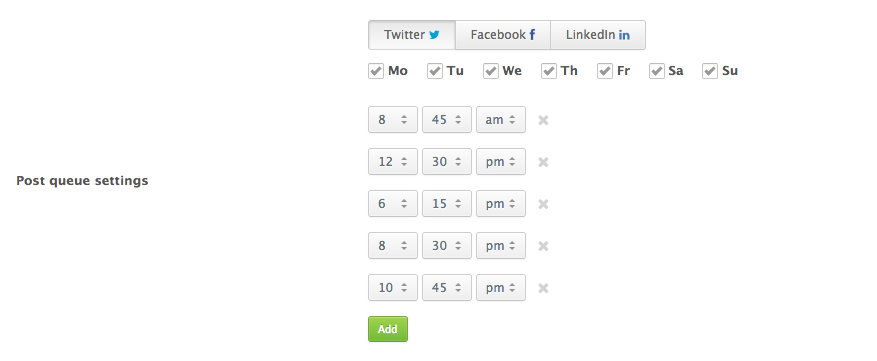Viewport: 877px width, 361px height.
Task: Uncheck the Mo day checkbox
Action: tap(376, 71)
